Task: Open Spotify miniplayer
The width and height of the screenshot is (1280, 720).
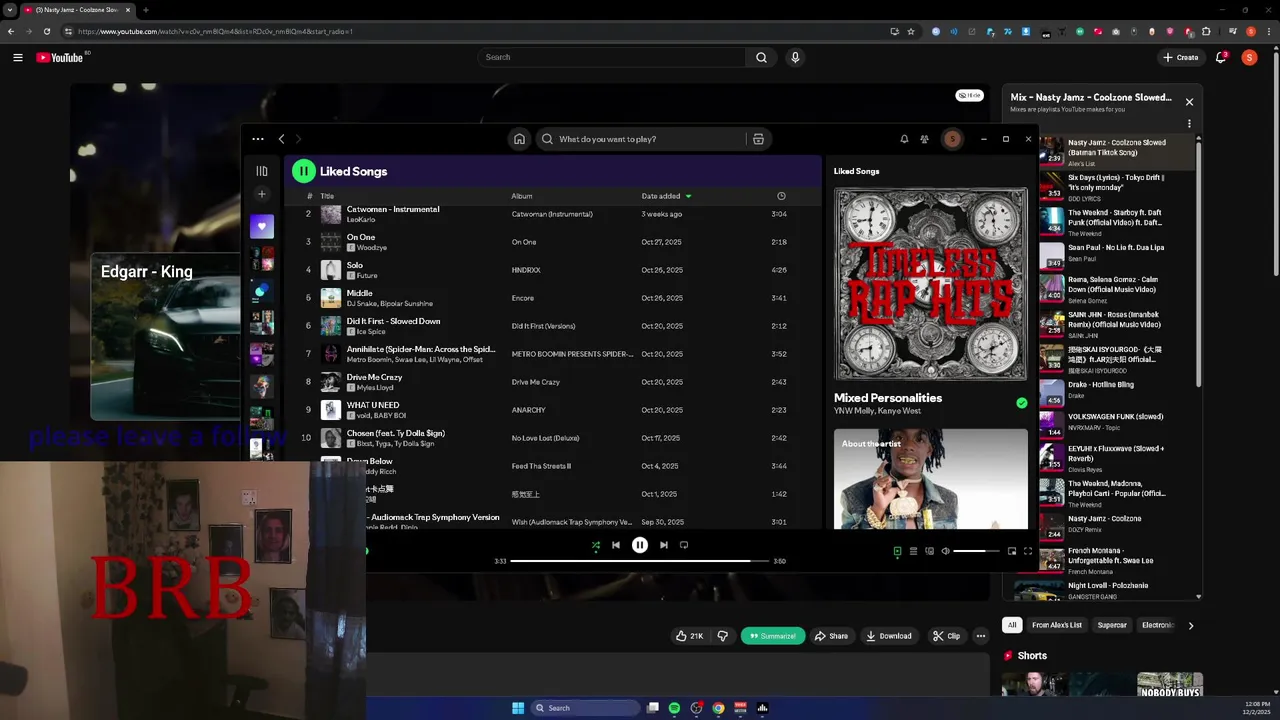Action: [1012, 551]
